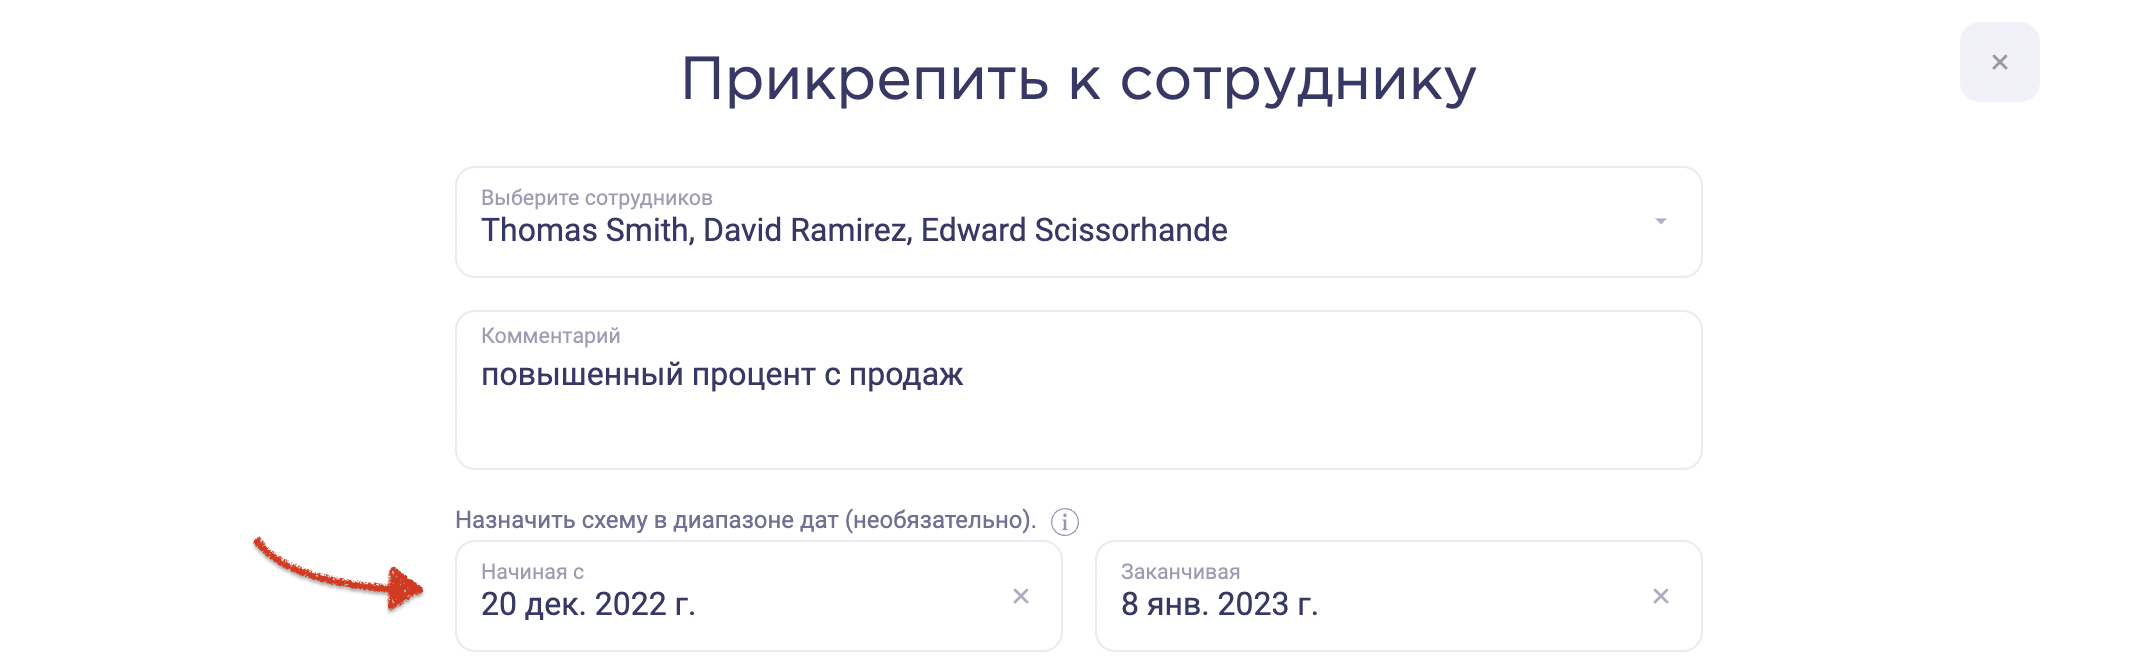Clear the Заканчивая date value
Image resolution: width=2154 pixels, height=672 pixels.
(1661, 596)
